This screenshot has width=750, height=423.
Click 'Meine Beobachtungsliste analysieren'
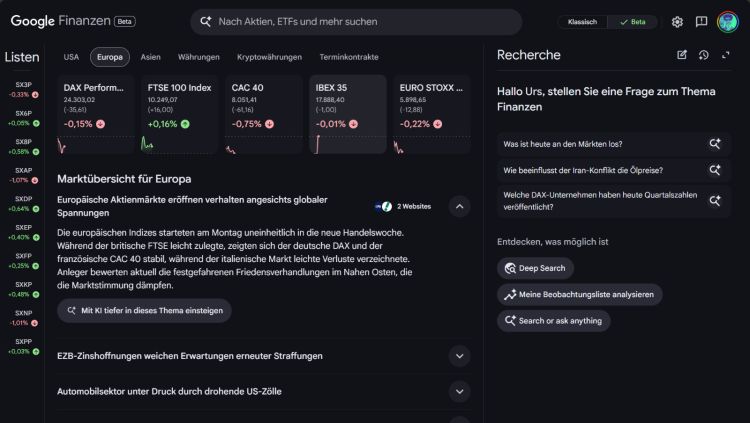click(579, 295)
